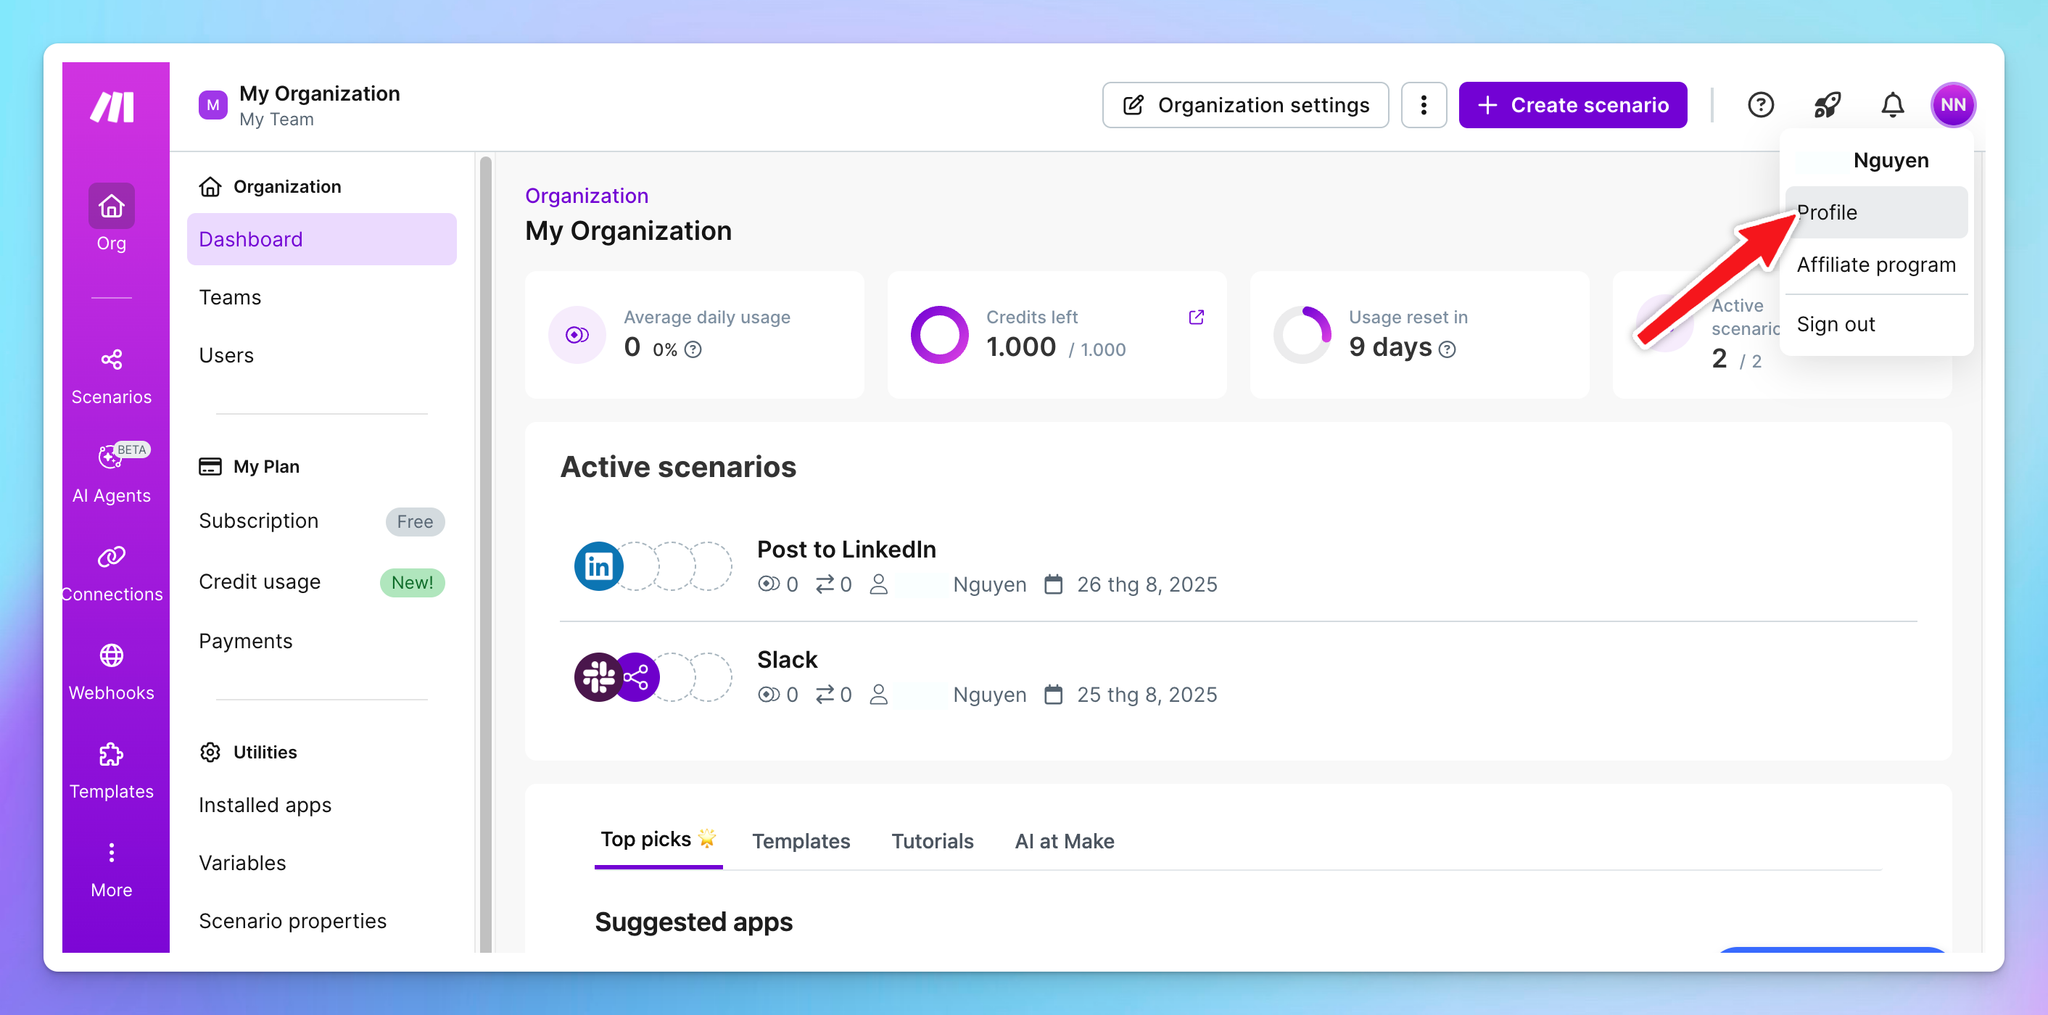The image size is (2048, 1015).
Task: Switch to the Top picks tab
Action: [x=658, y=840]
